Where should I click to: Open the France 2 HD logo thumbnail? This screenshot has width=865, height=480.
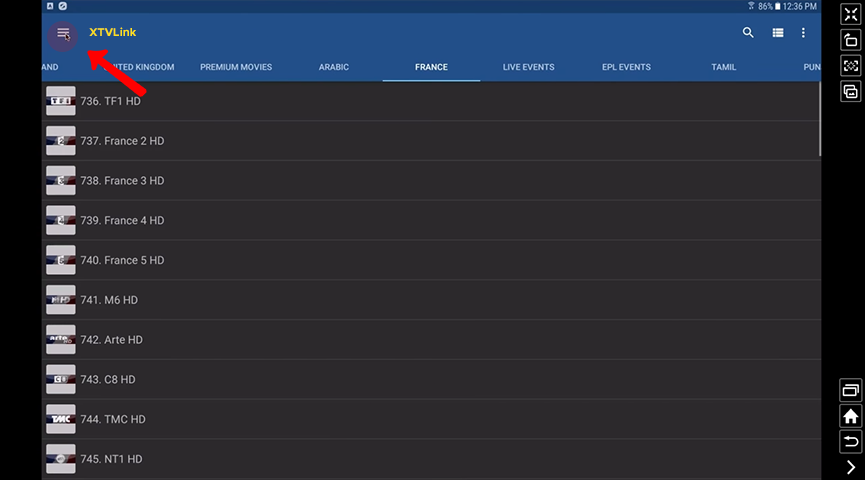click(61, 141)
